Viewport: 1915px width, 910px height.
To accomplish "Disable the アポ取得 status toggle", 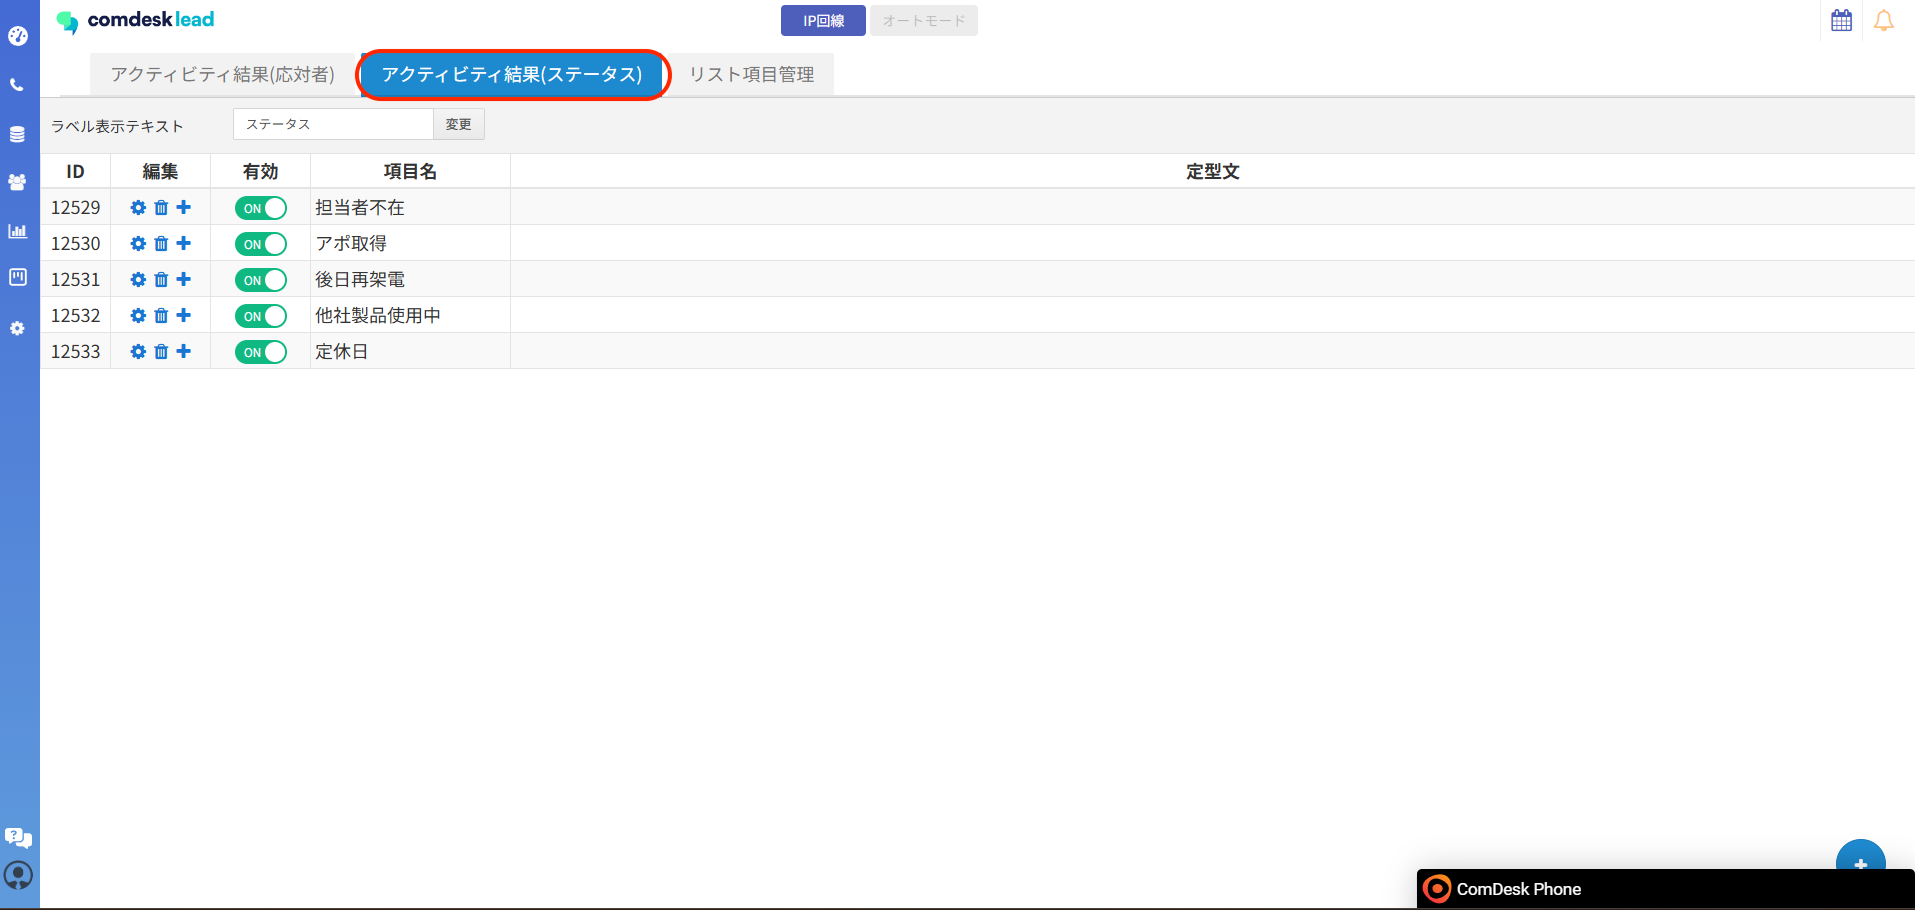I will 261,244.
